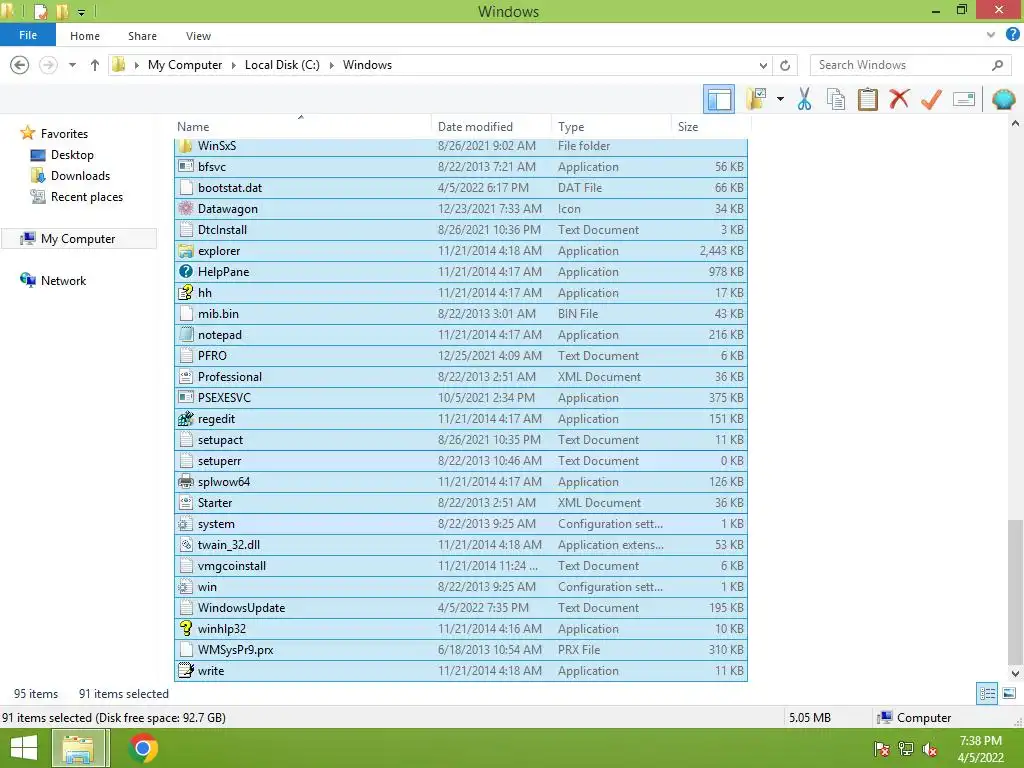Screen dimensions: 1024x768
Task: Open the Share ribbon tab
Action: 142,36
